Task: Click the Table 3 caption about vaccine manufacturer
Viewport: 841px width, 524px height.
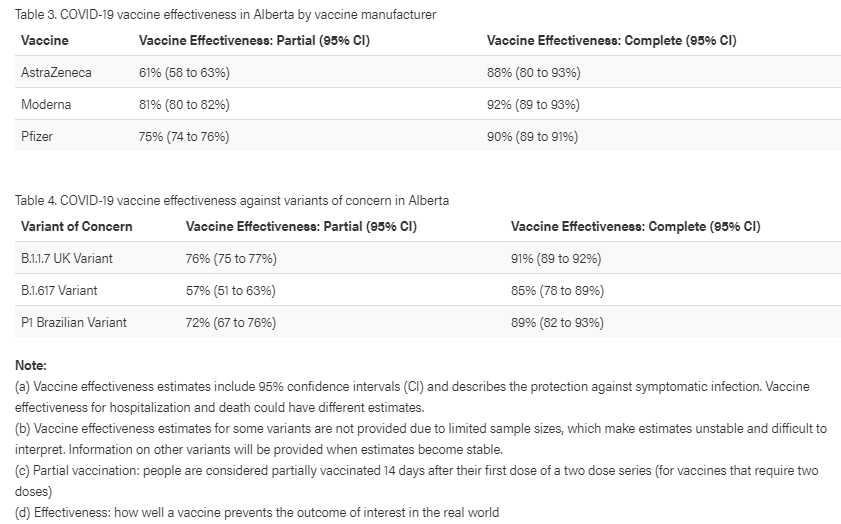Action: coord(225,15)
